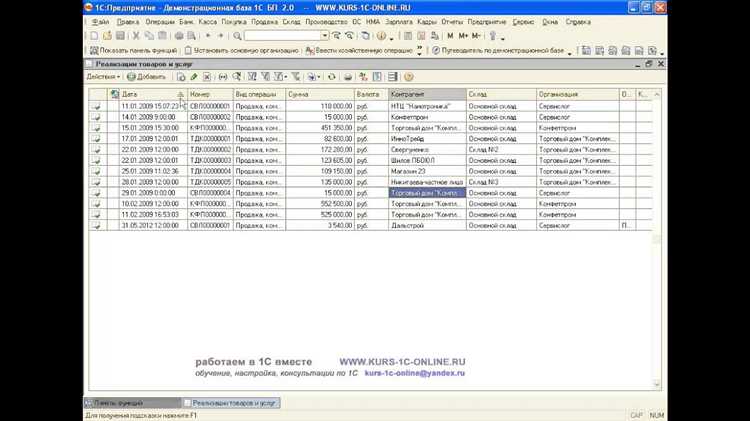
Task: Click the Сумма column header
Action: tap(320, 94)
